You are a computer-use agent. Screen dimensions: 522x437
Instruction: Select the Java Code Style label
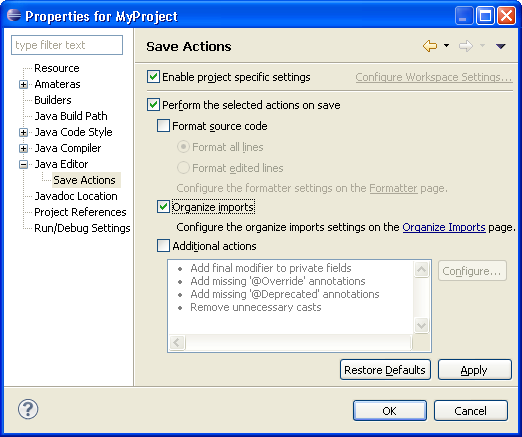click(74, 132)
